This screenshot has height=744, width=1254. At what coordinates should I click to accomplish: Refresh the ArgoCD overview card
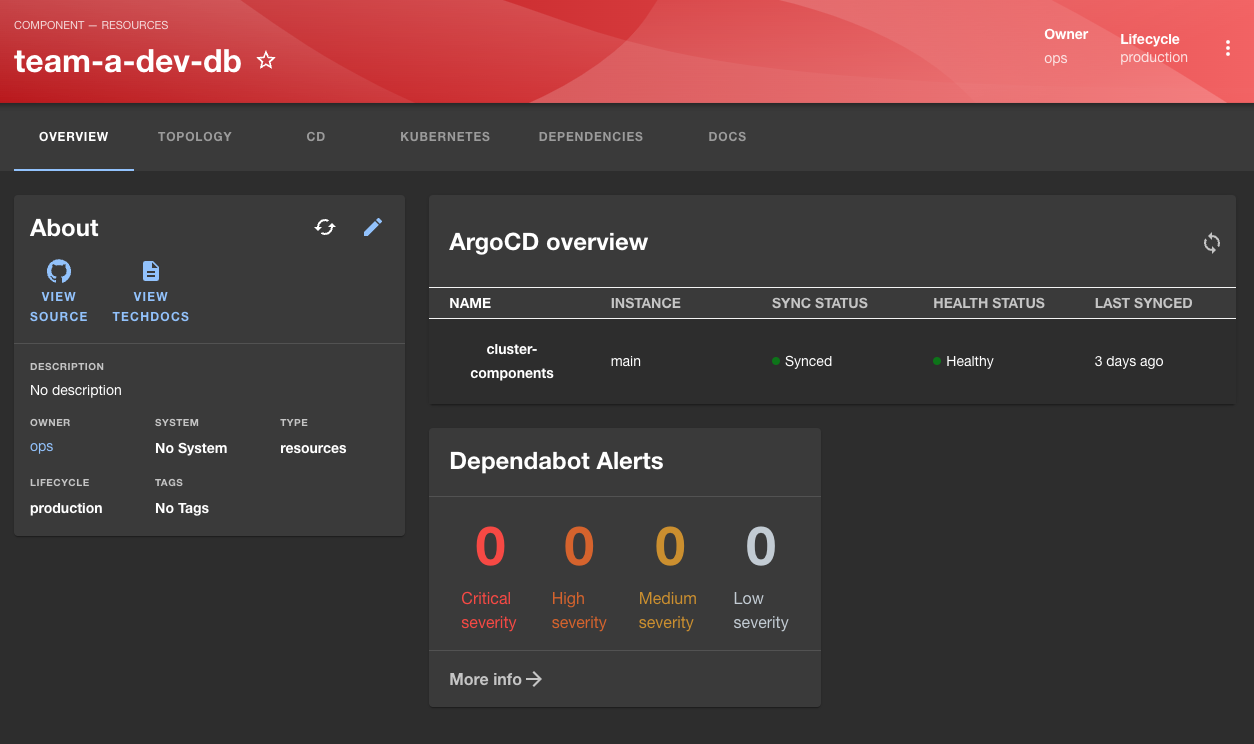point(1211,243)
